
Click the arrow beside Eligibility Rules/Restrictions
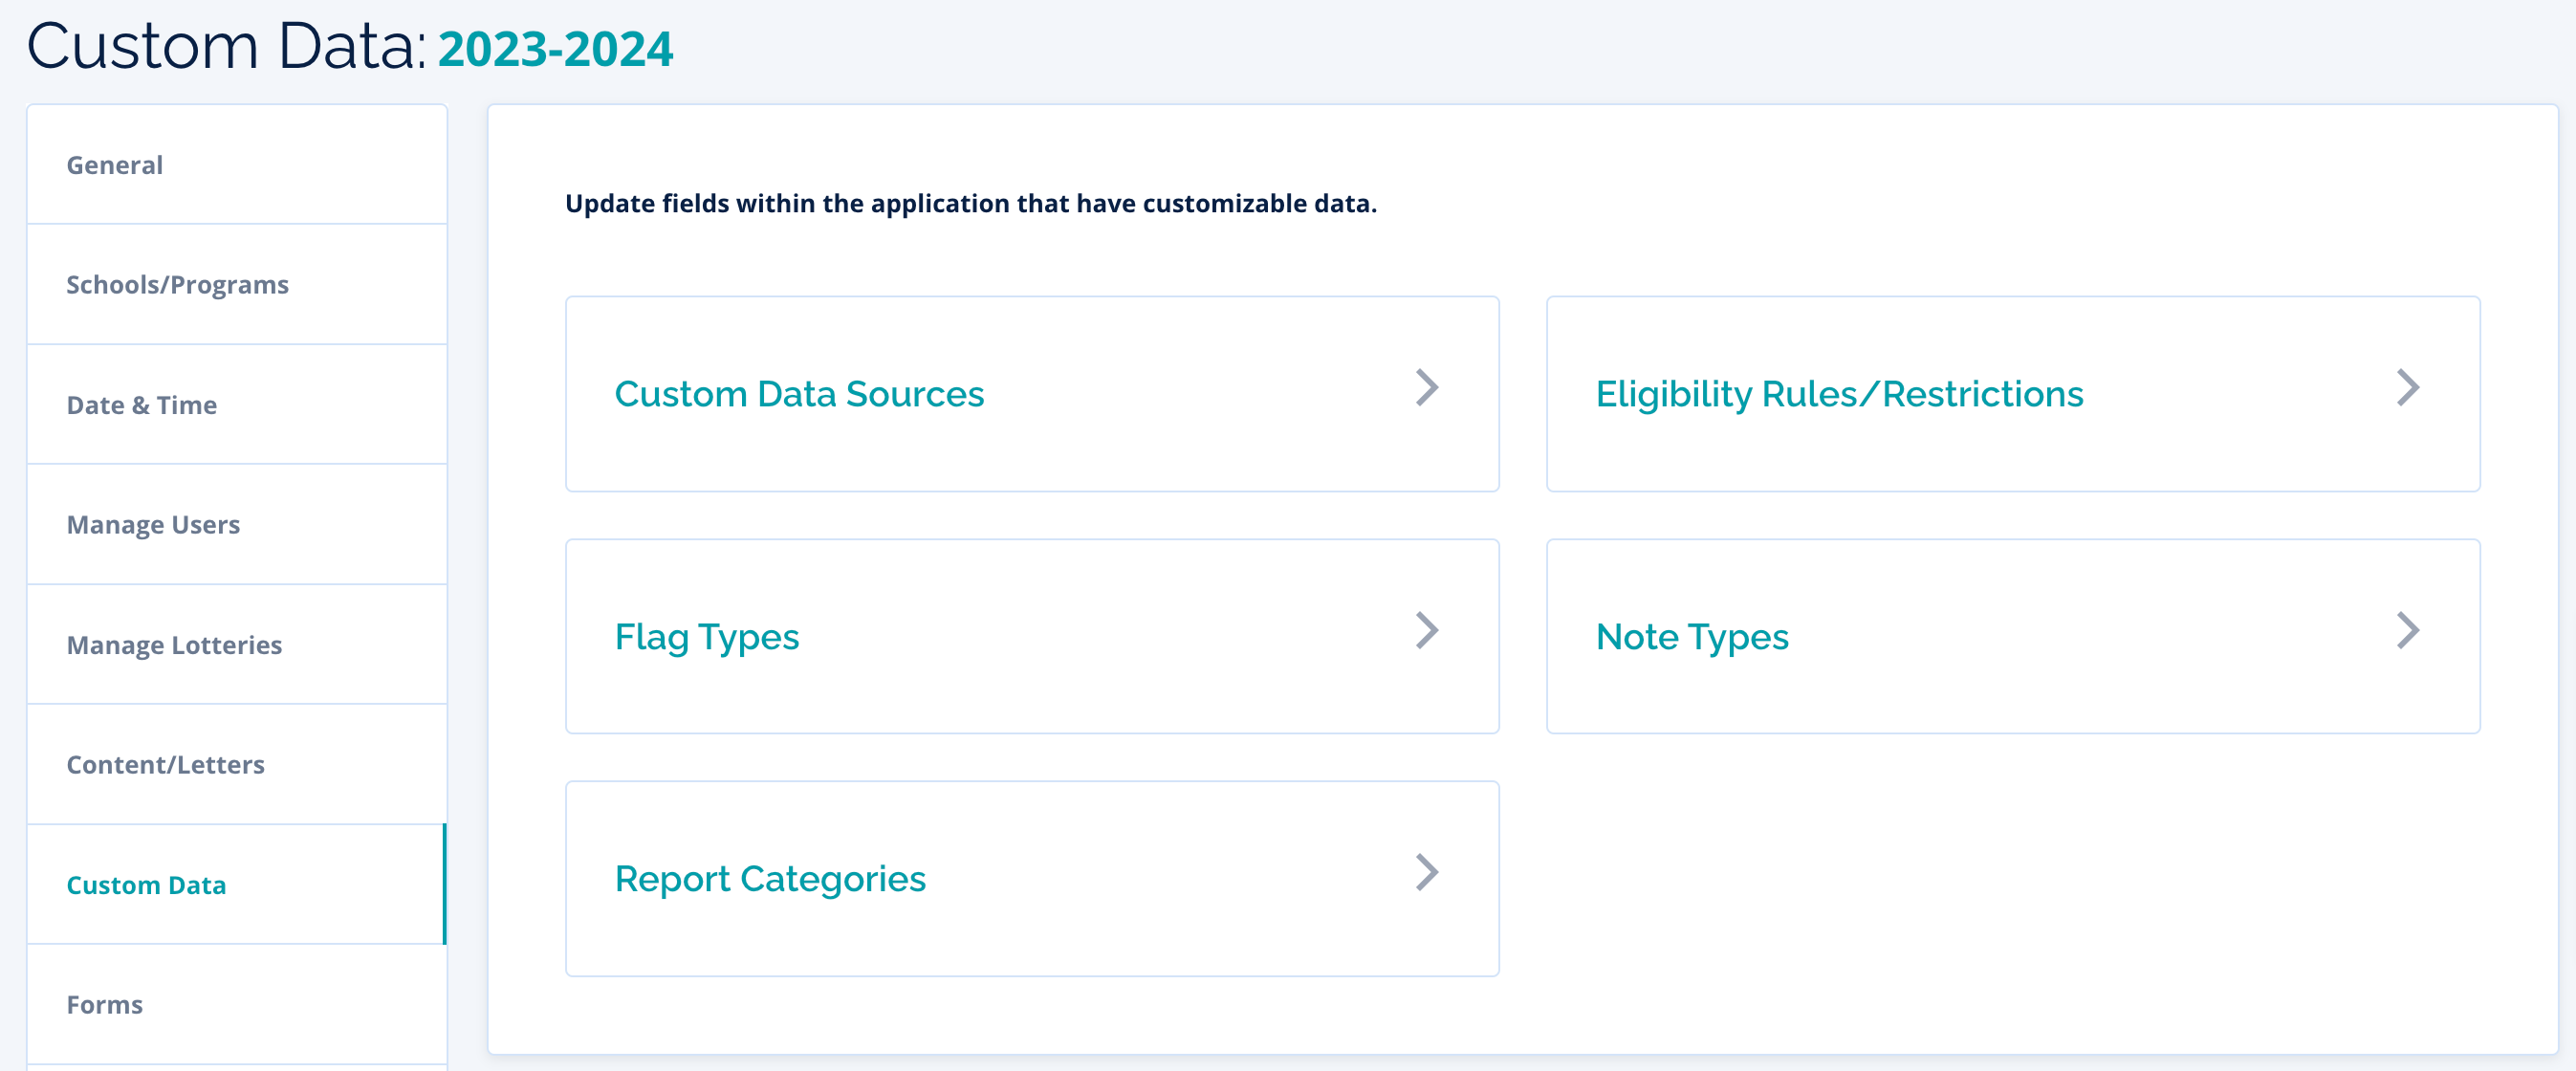(2408, 388)
